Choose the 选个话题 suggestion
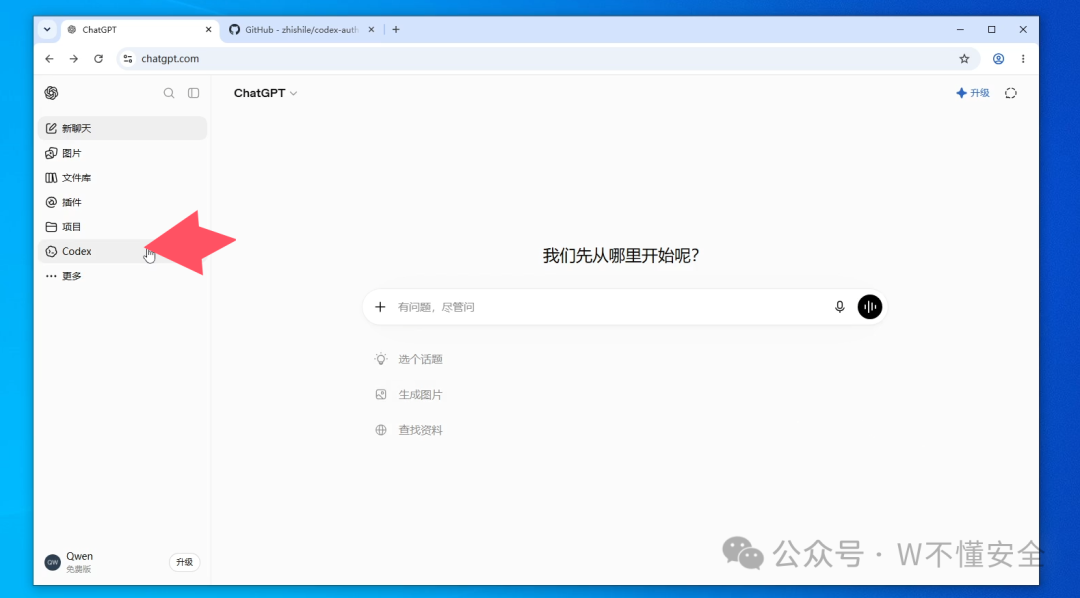 pos(409,359)
